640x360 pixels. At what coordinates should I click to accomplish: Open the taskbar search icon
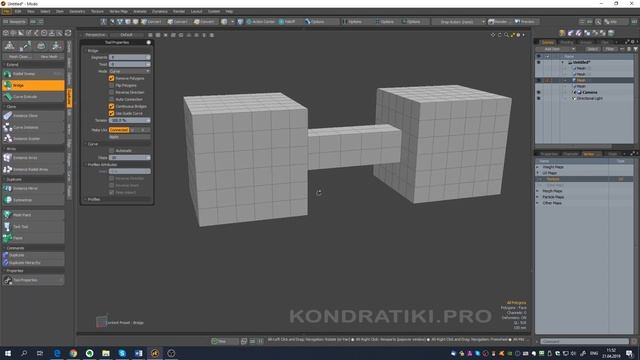click(24, 353)
